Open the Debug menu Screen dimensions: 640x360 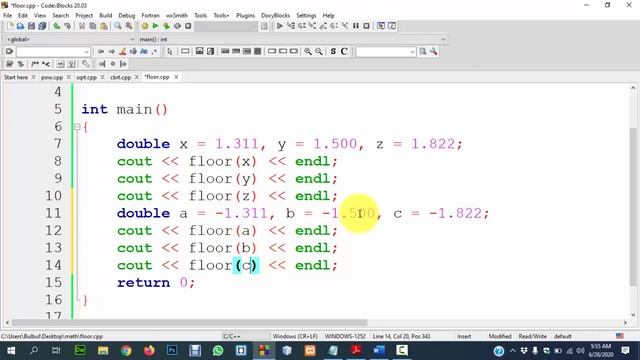[127, 16]
